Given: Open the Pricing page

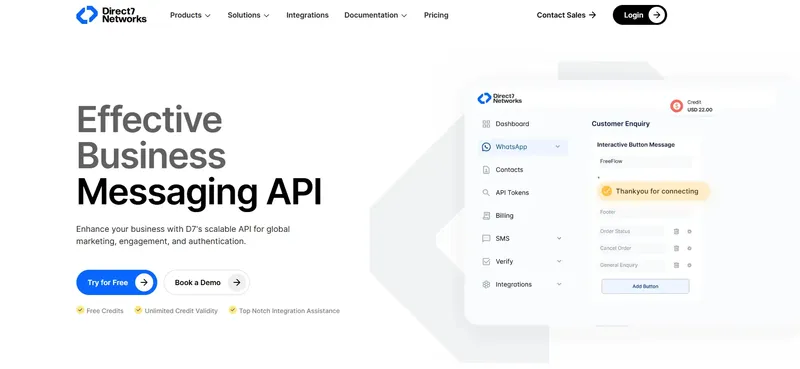Looking at the screenshot, I should pos(436,15).
